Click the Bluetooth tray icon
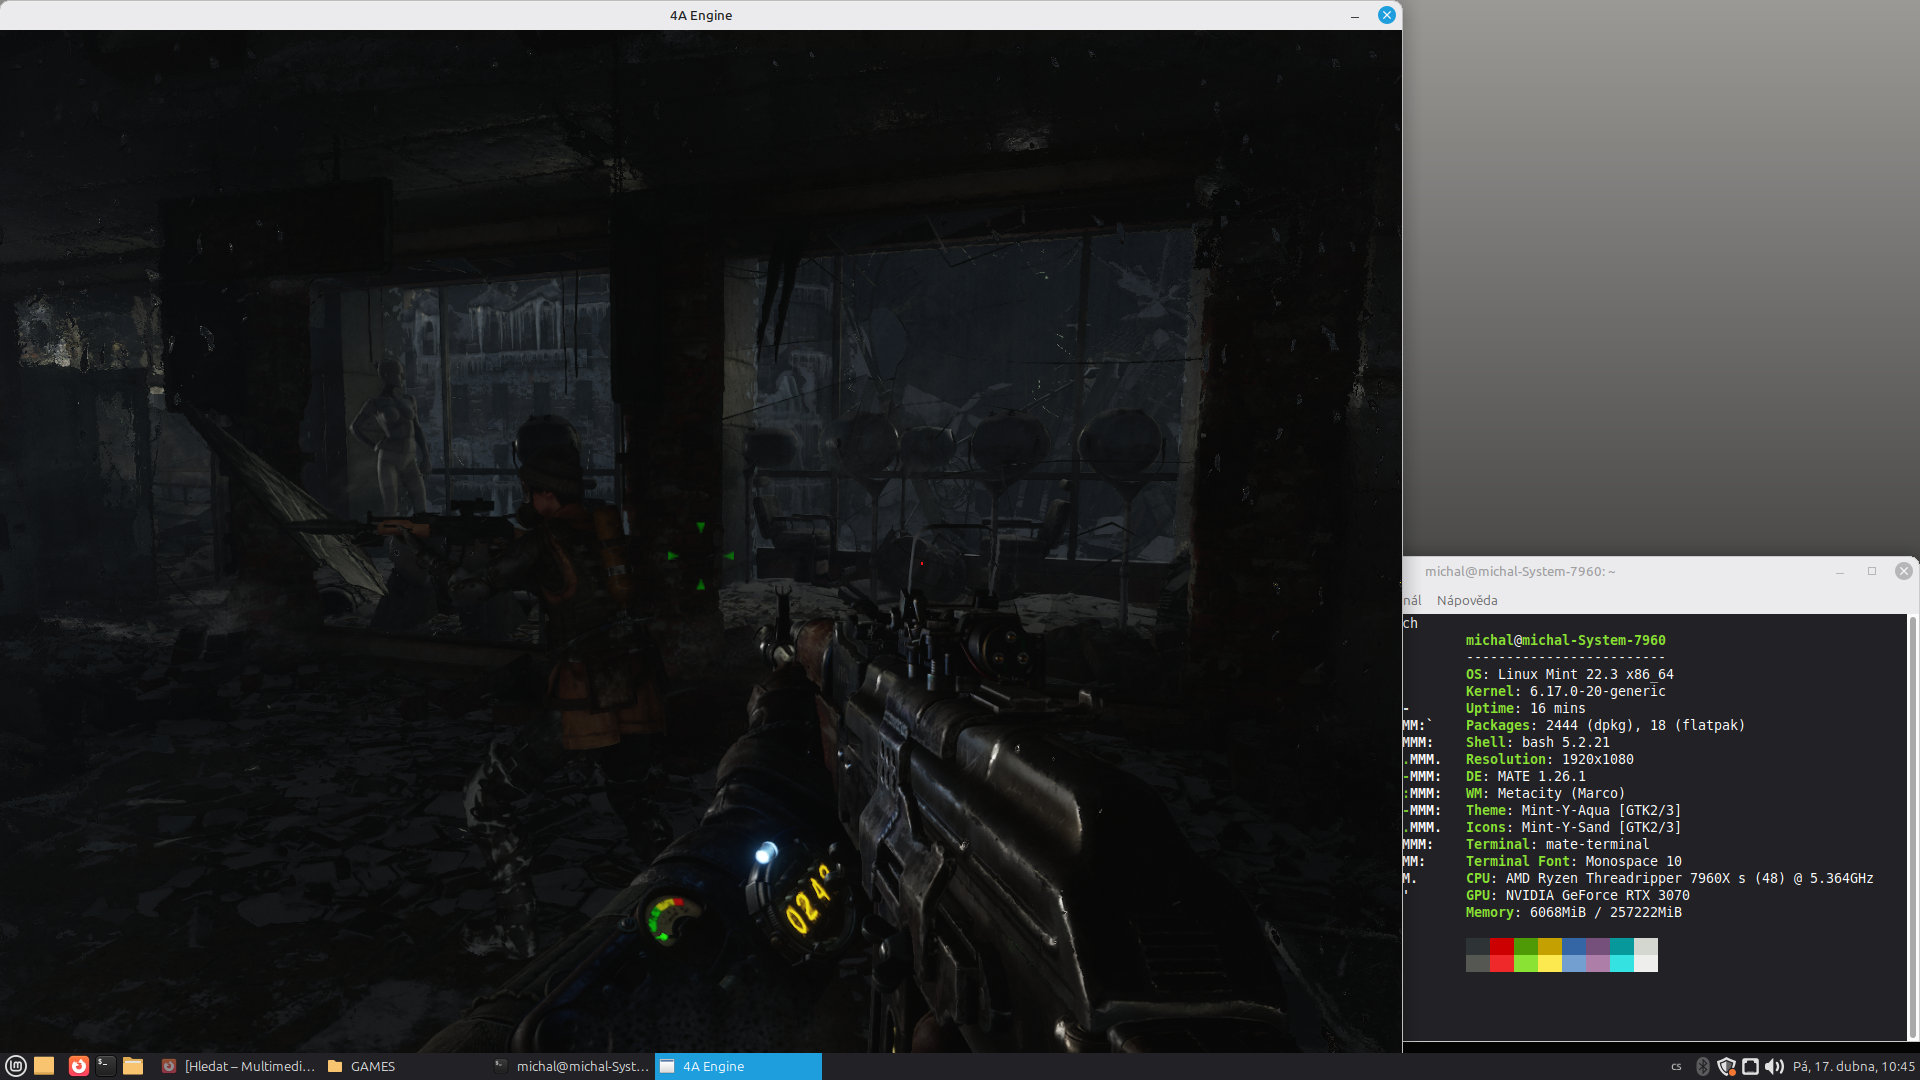The width and height of the screenshot is (1920, 1080). pyautogui.click(x=1703, y=1066)
